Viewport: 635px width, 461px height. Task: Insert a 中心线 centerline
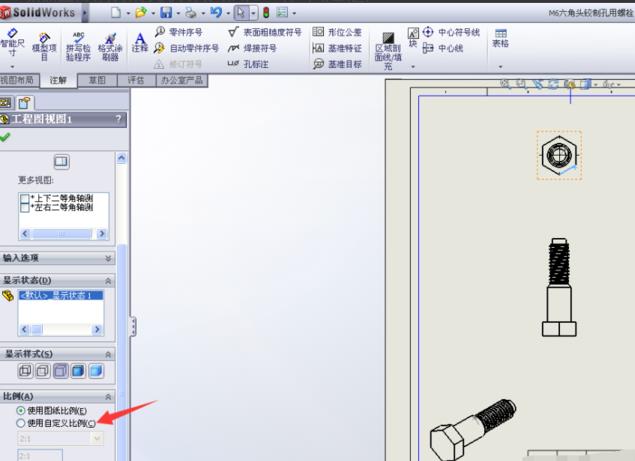(x=443, y=48)
